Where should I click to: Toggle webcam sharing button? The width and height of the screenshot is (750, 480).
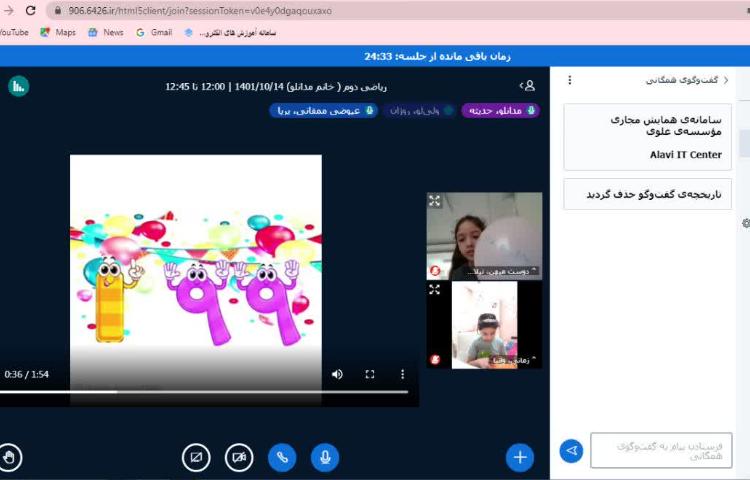239,458
